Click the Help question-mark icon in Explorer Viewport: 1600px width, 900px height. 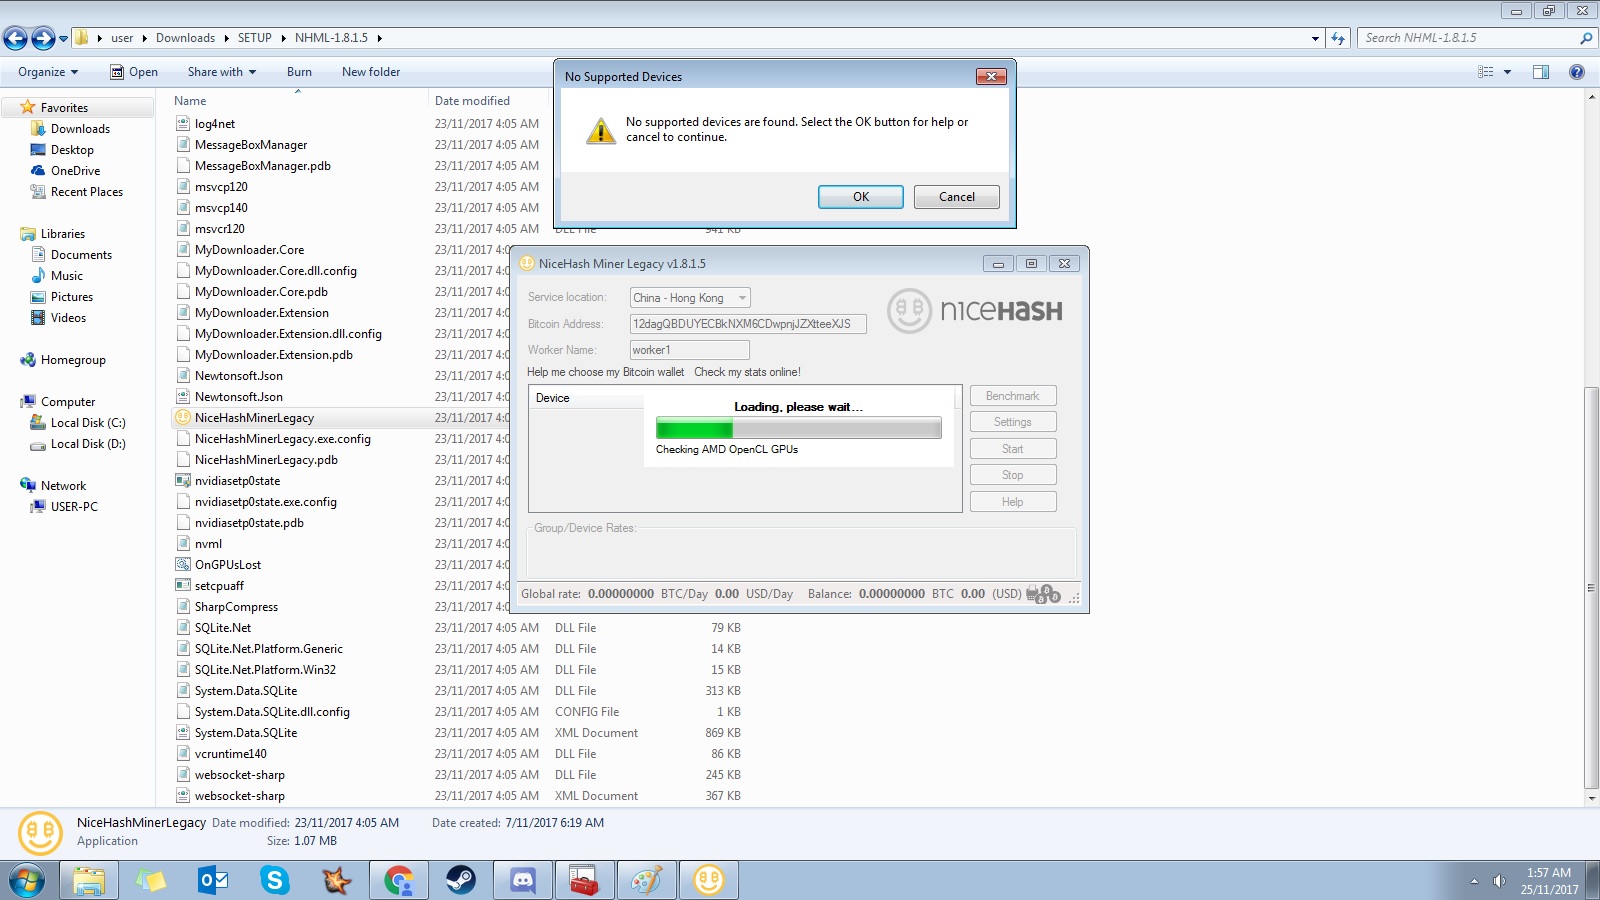click(1577, 71)
